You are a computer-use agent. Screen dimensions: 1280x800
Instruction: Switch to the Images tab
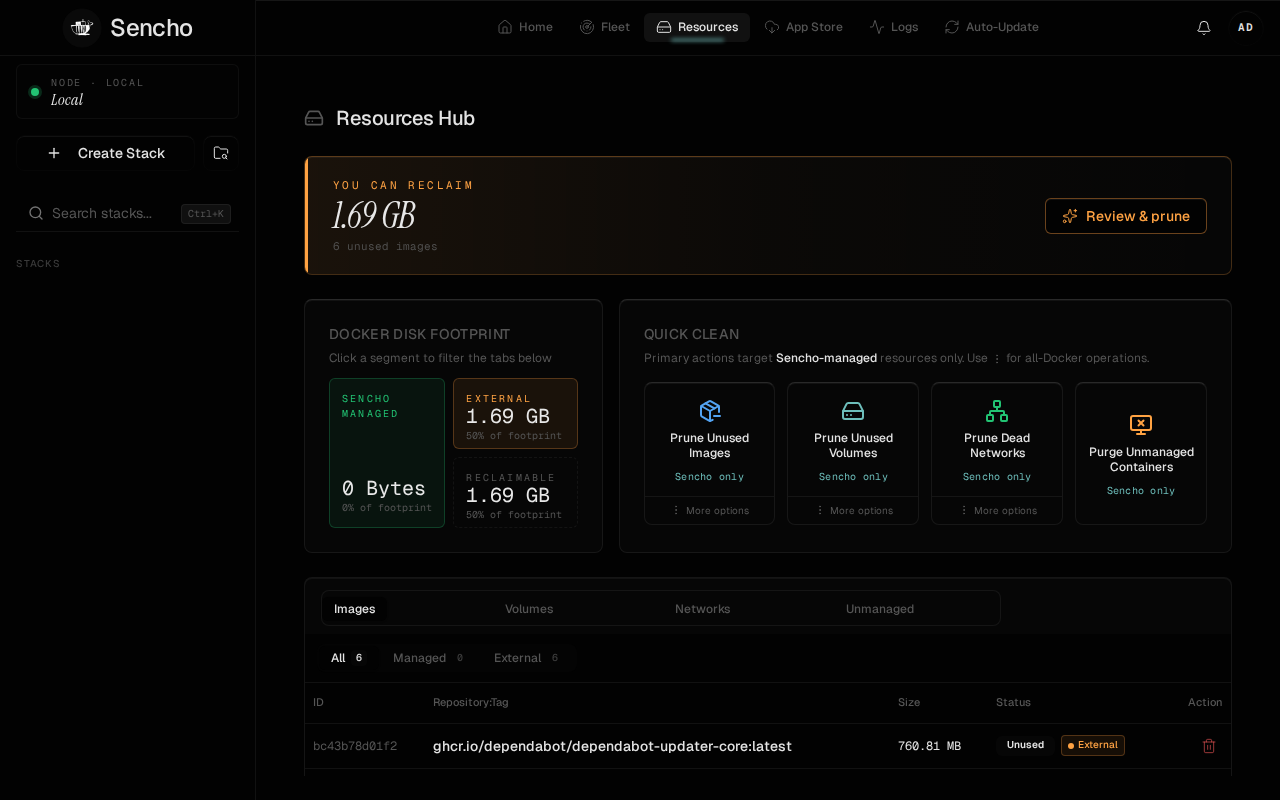355,609
